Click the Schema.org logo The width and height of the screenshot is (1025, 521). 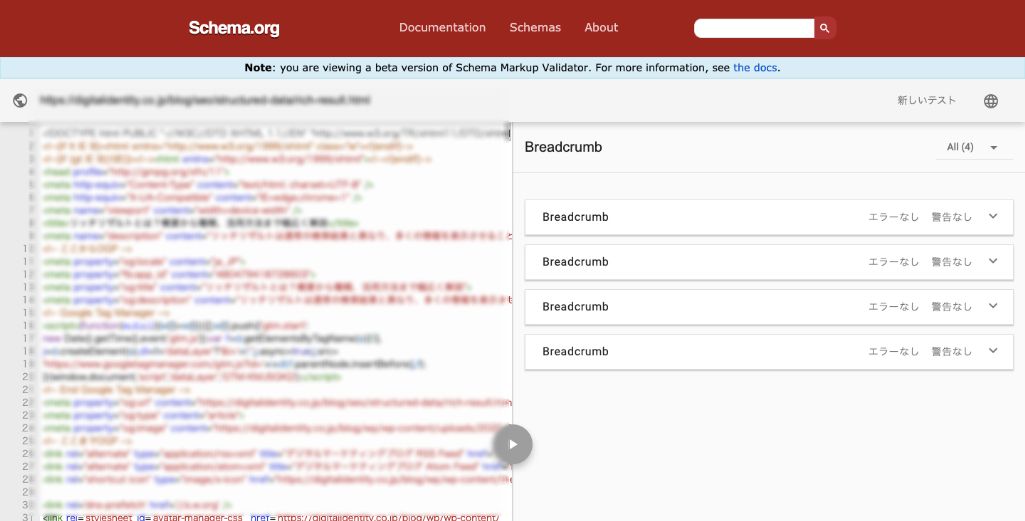click(234, 28)
